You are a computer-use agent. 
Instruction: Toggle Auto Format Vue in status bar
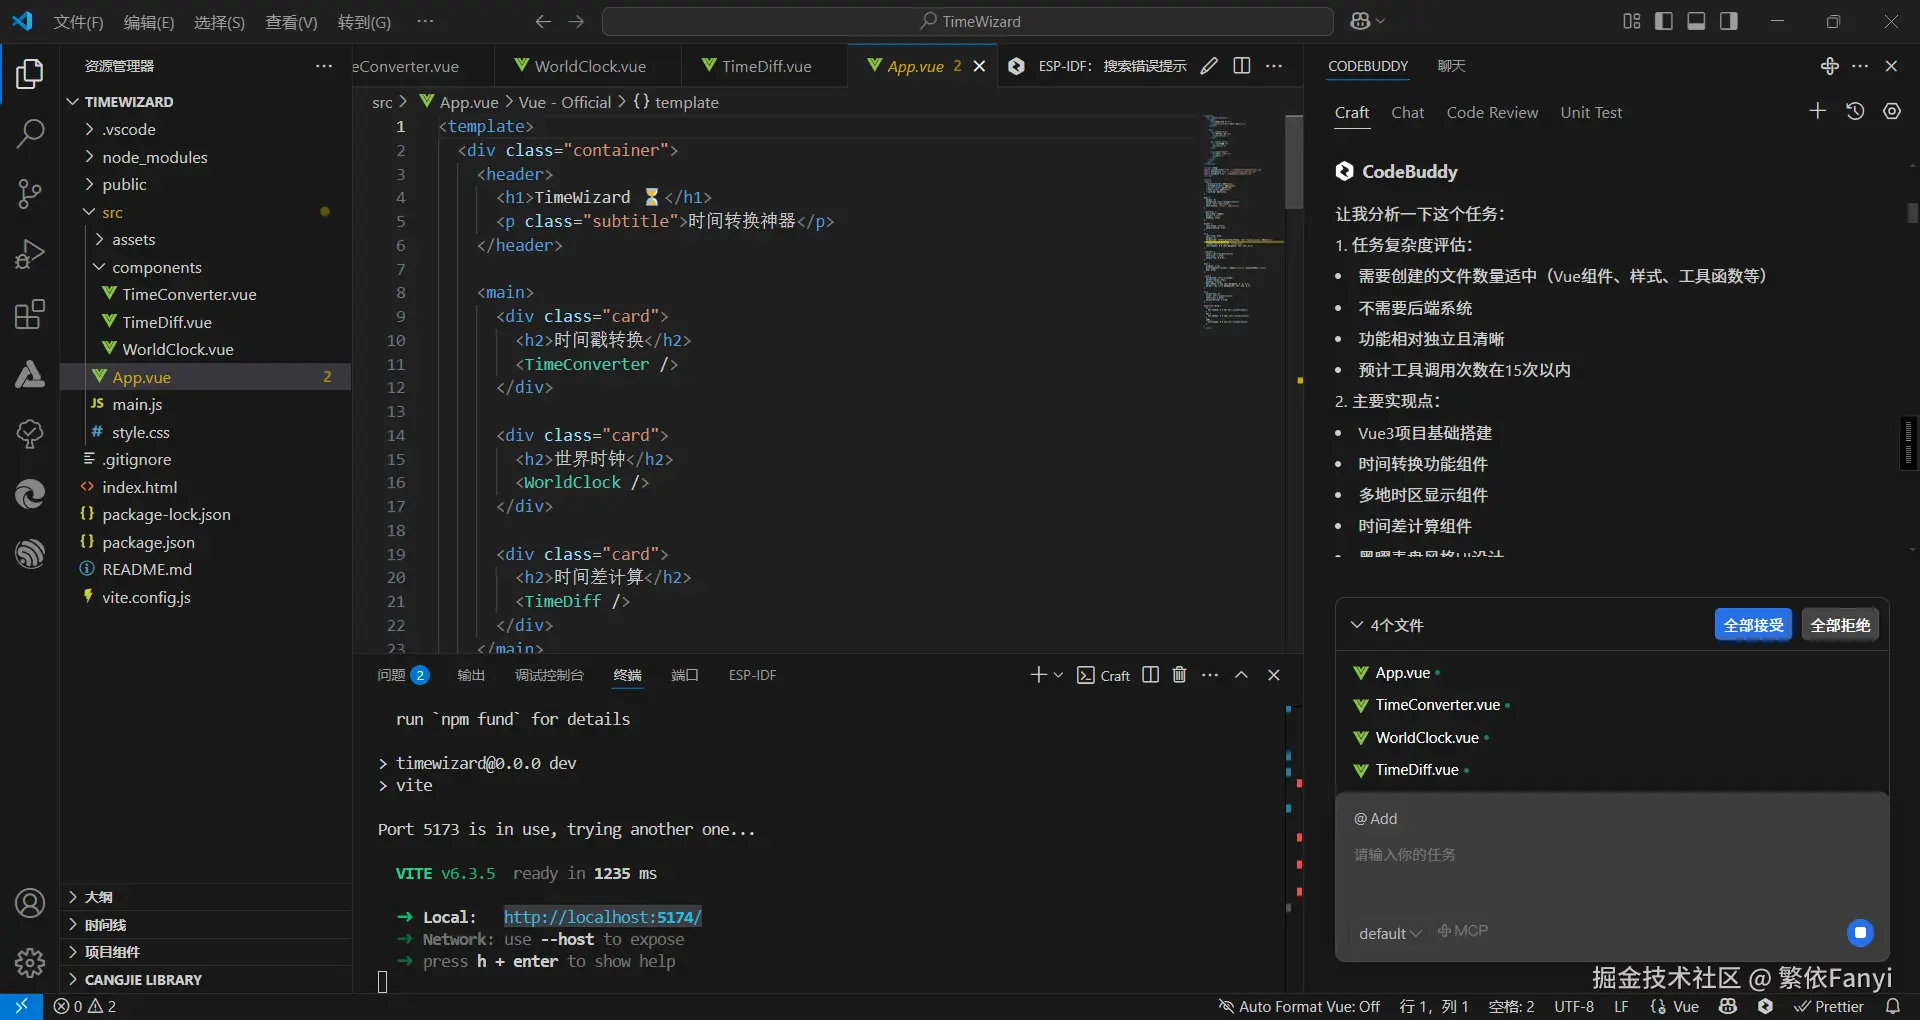pos(1299,1006)
